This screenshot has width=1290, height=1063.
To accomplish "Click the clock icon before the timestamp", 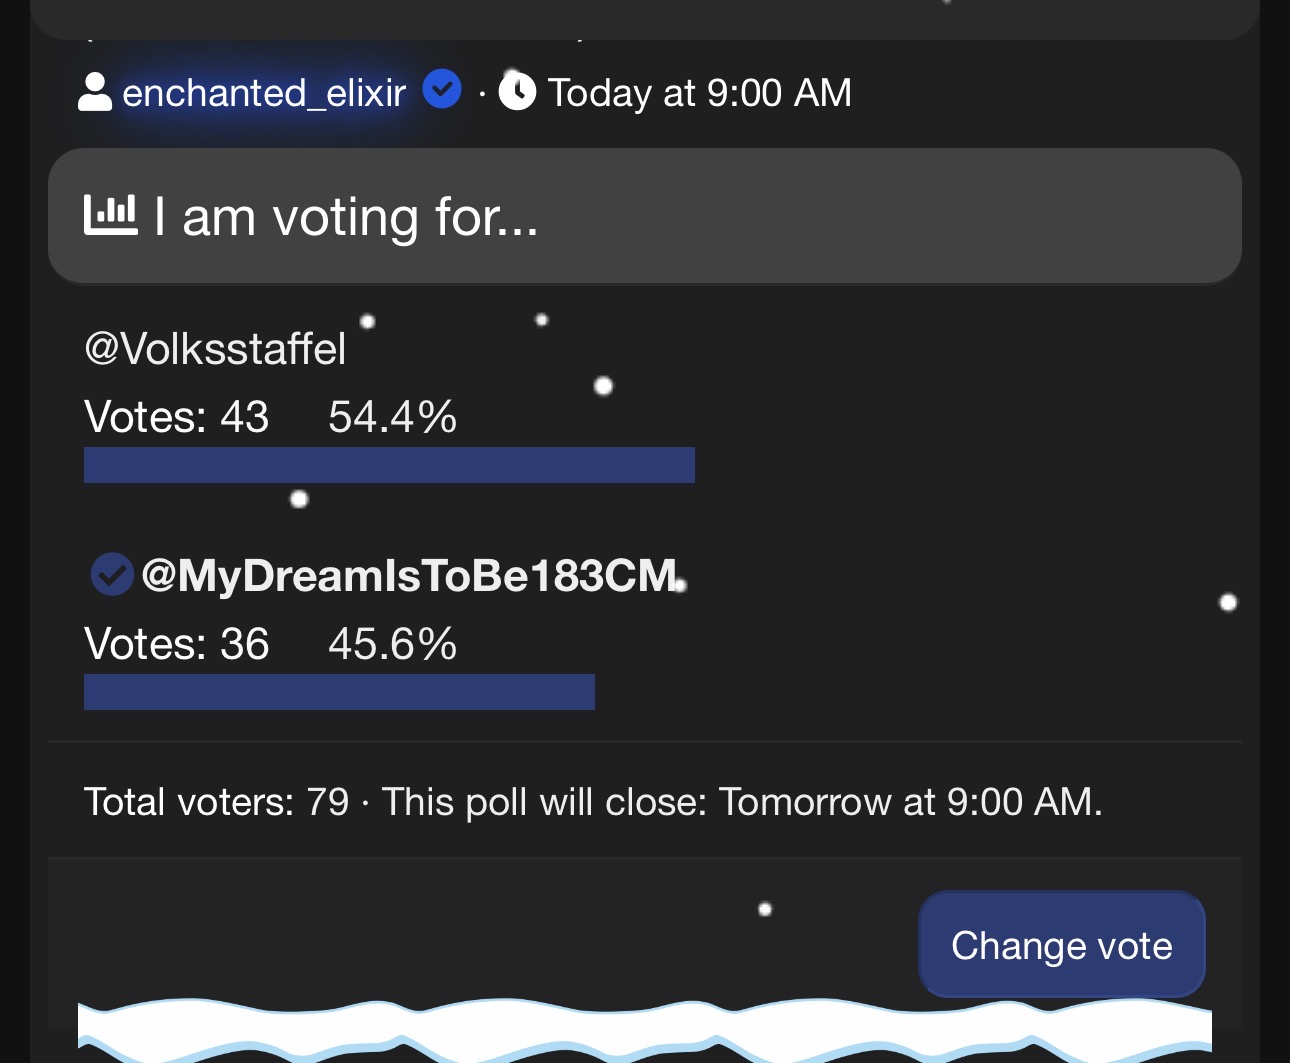I will pos(517,92).
